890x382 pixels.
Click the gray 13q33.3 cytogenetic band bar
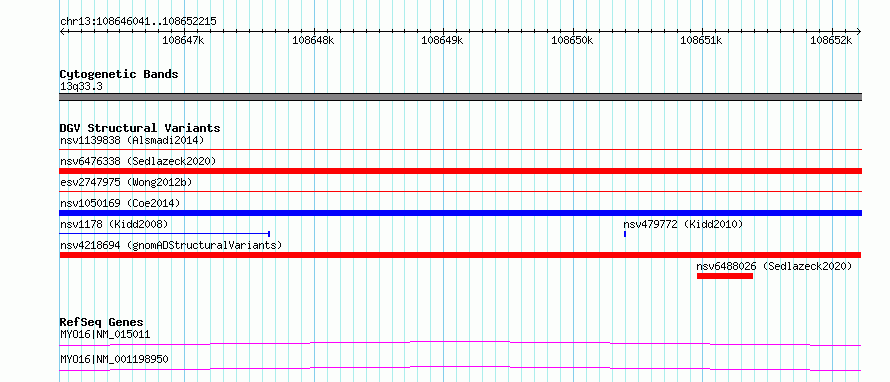pos(461,97)
